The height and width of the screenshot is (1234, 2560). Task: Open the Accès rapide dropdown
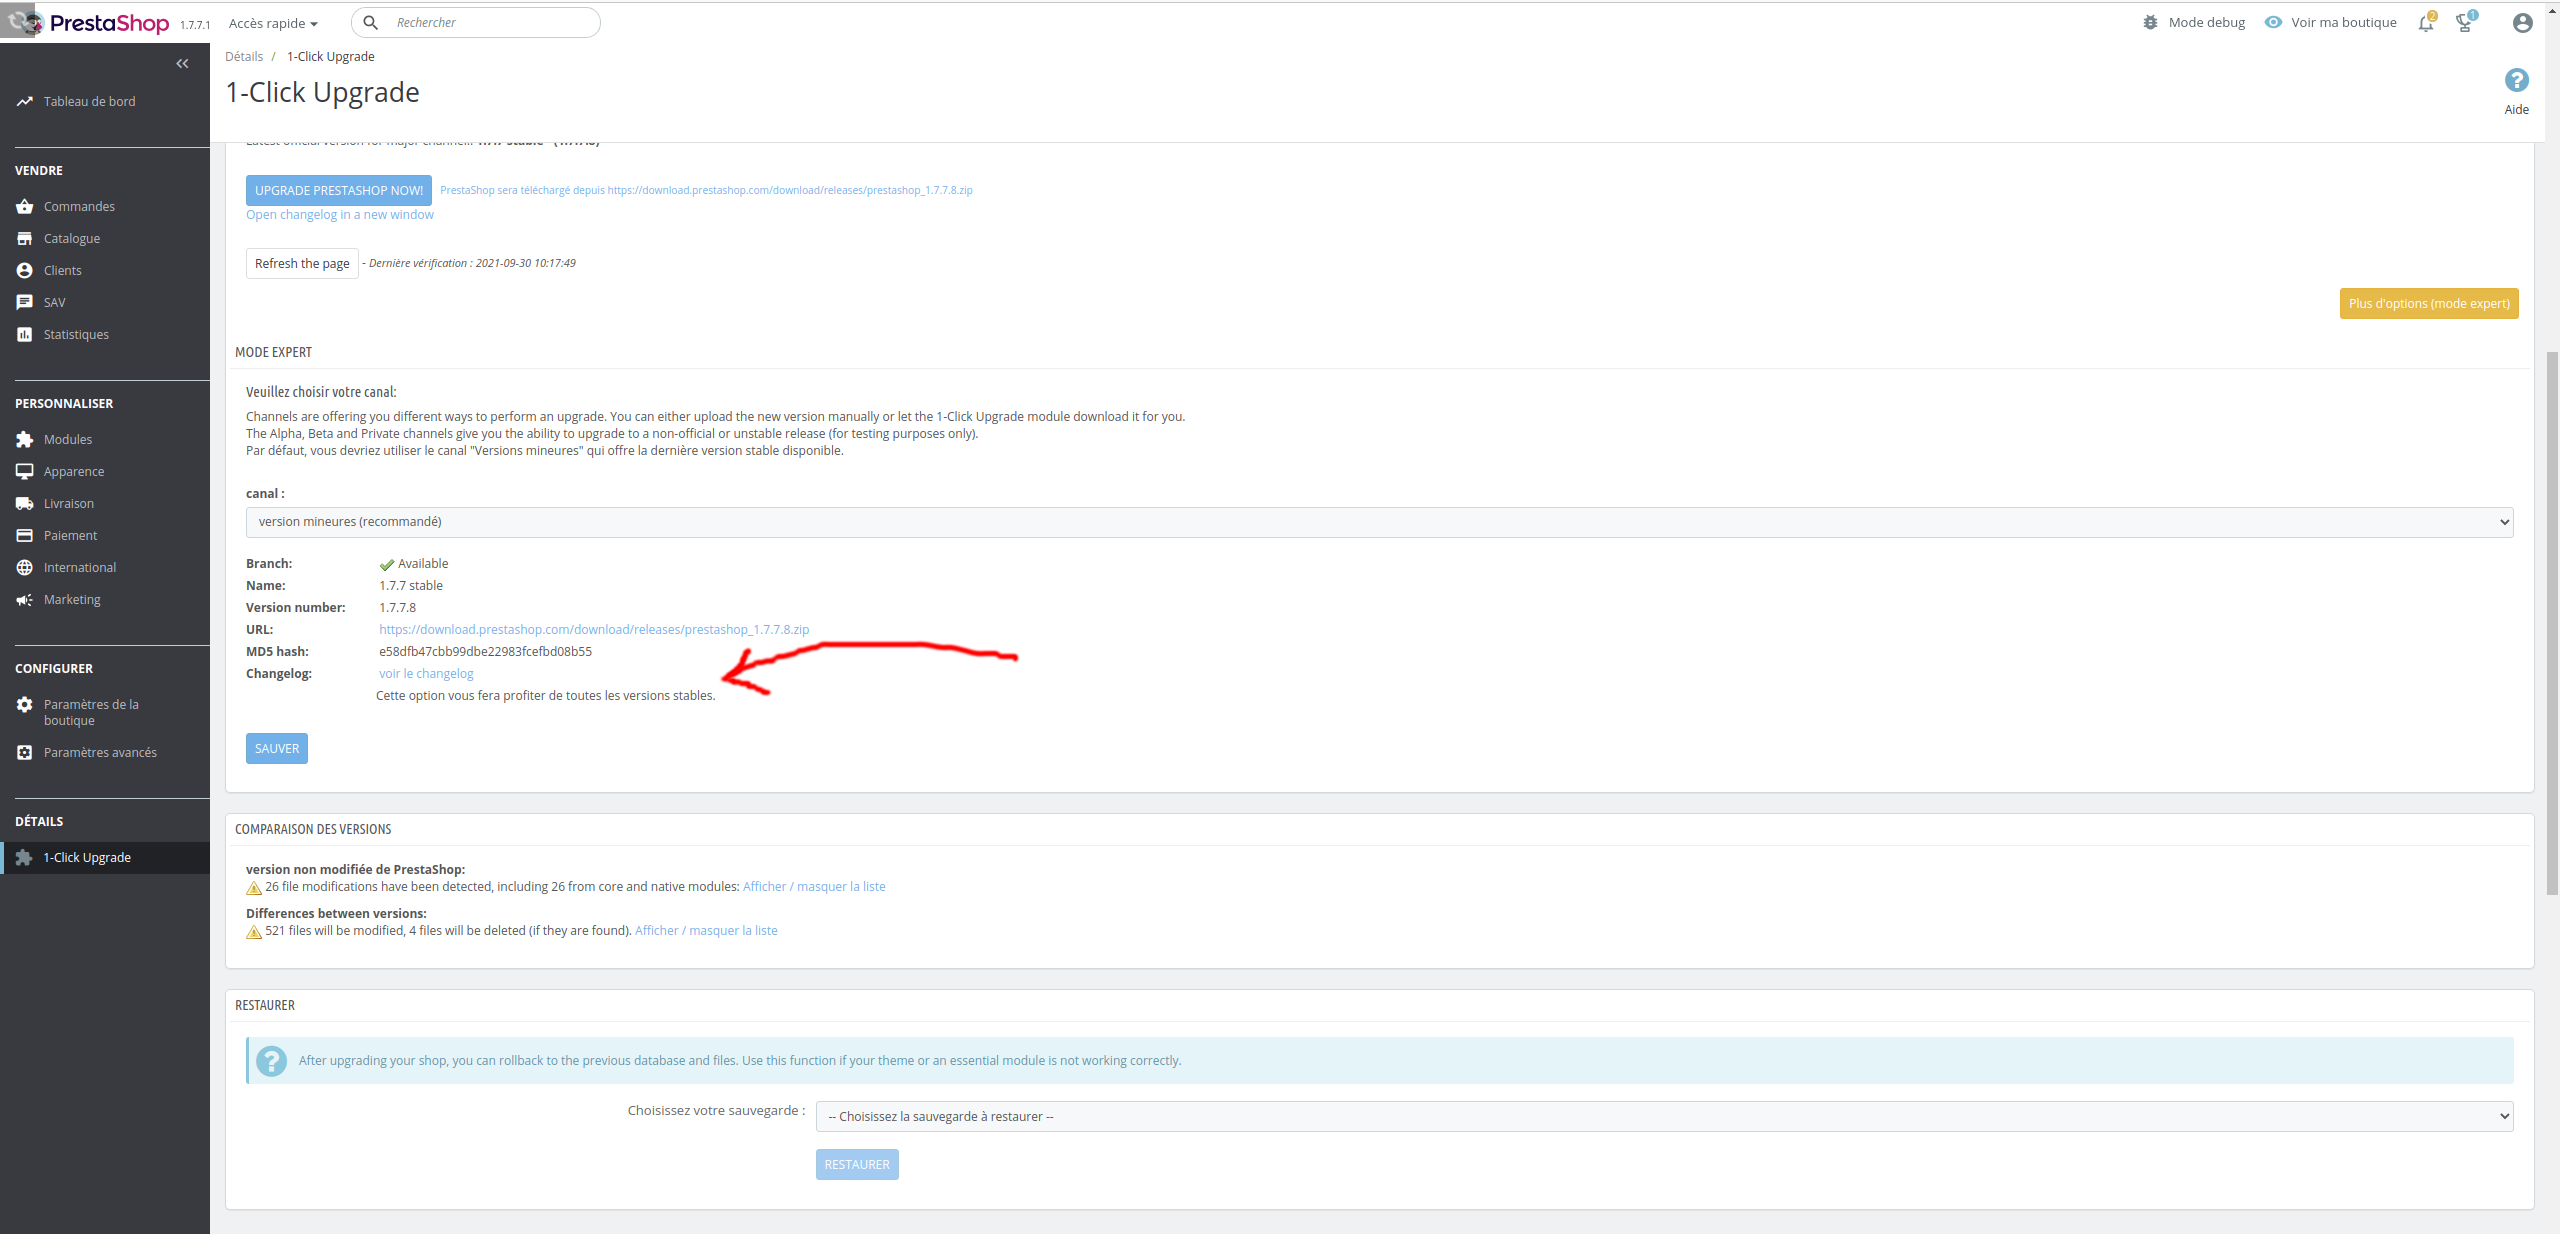273,23
